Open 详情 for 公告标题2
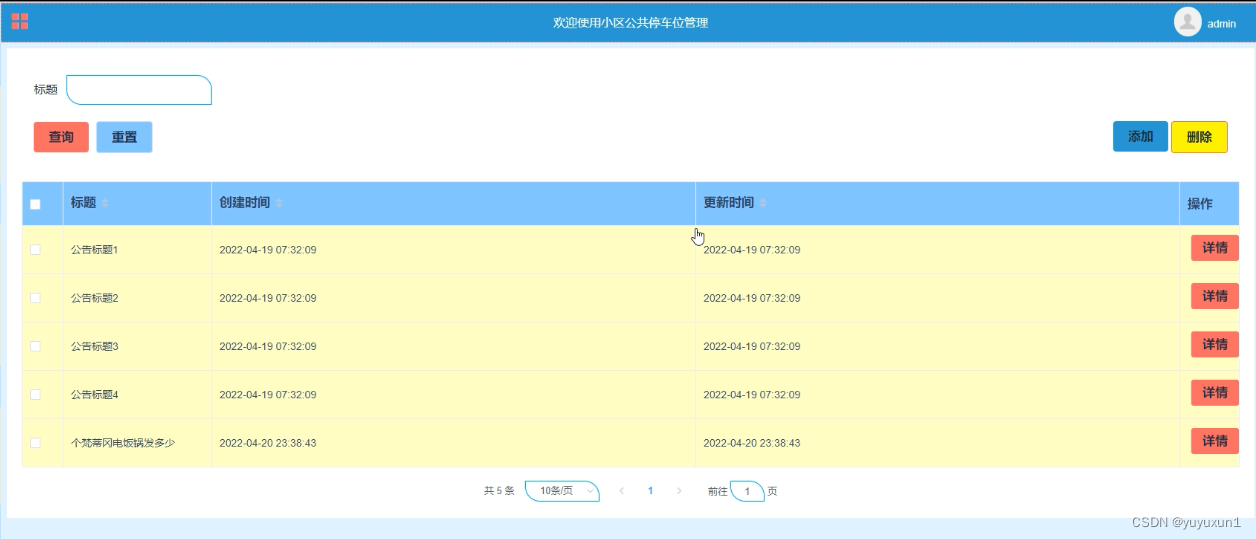Viewport: 1256px width, 539px height. [1215, 296]
